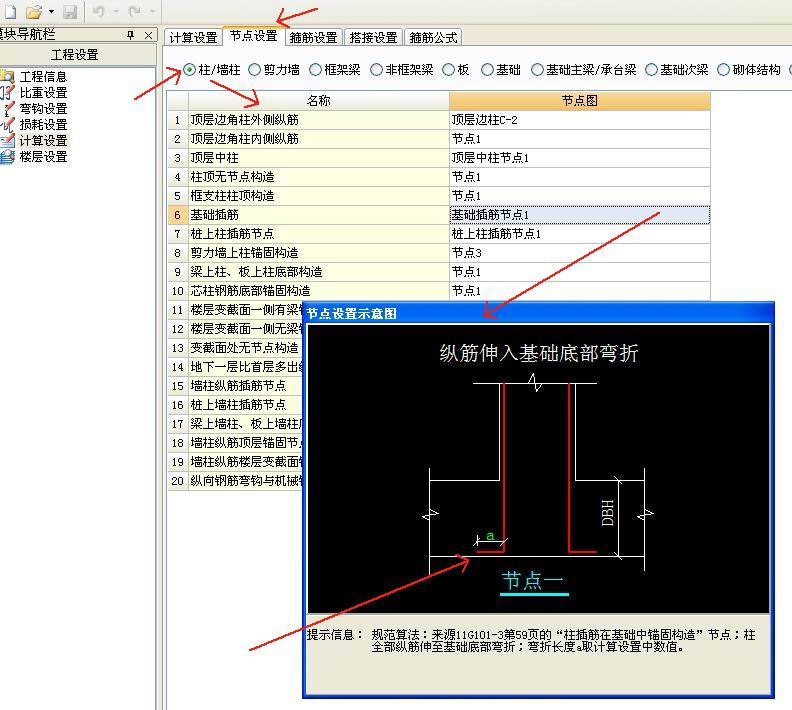
Task: Click the 节点图 column header
Action: tap(580, 100)
